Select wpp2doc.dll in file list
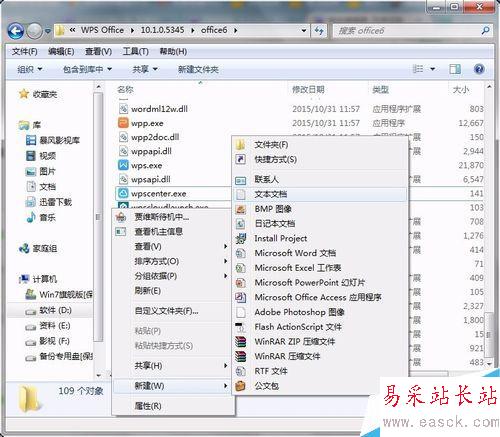Viewport: 500px width, 437px height. (x=155, y=137)
